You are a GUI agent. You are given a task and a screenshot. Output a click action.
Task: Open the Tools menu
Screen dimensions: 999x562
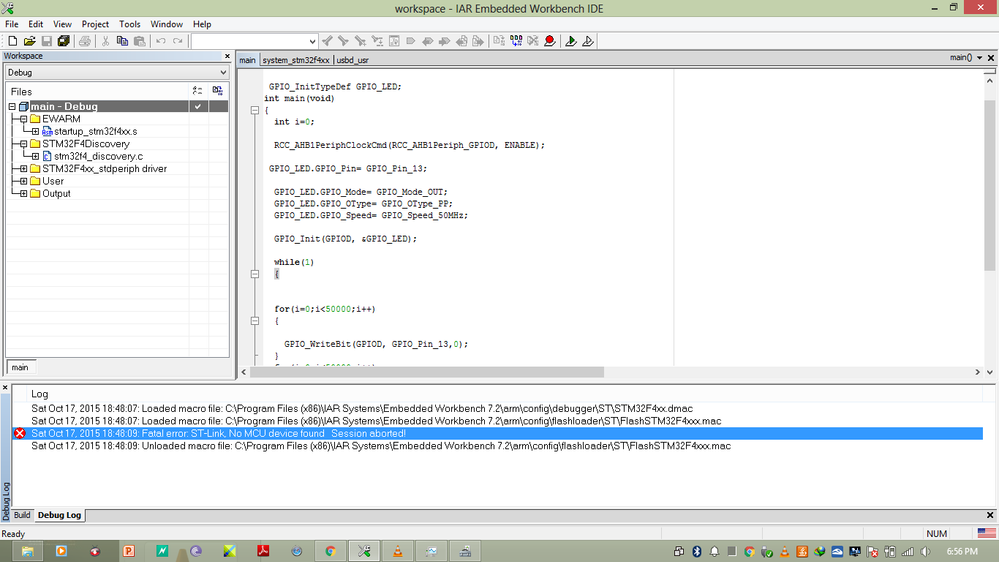pyautogui.click(x=129, y=24)
